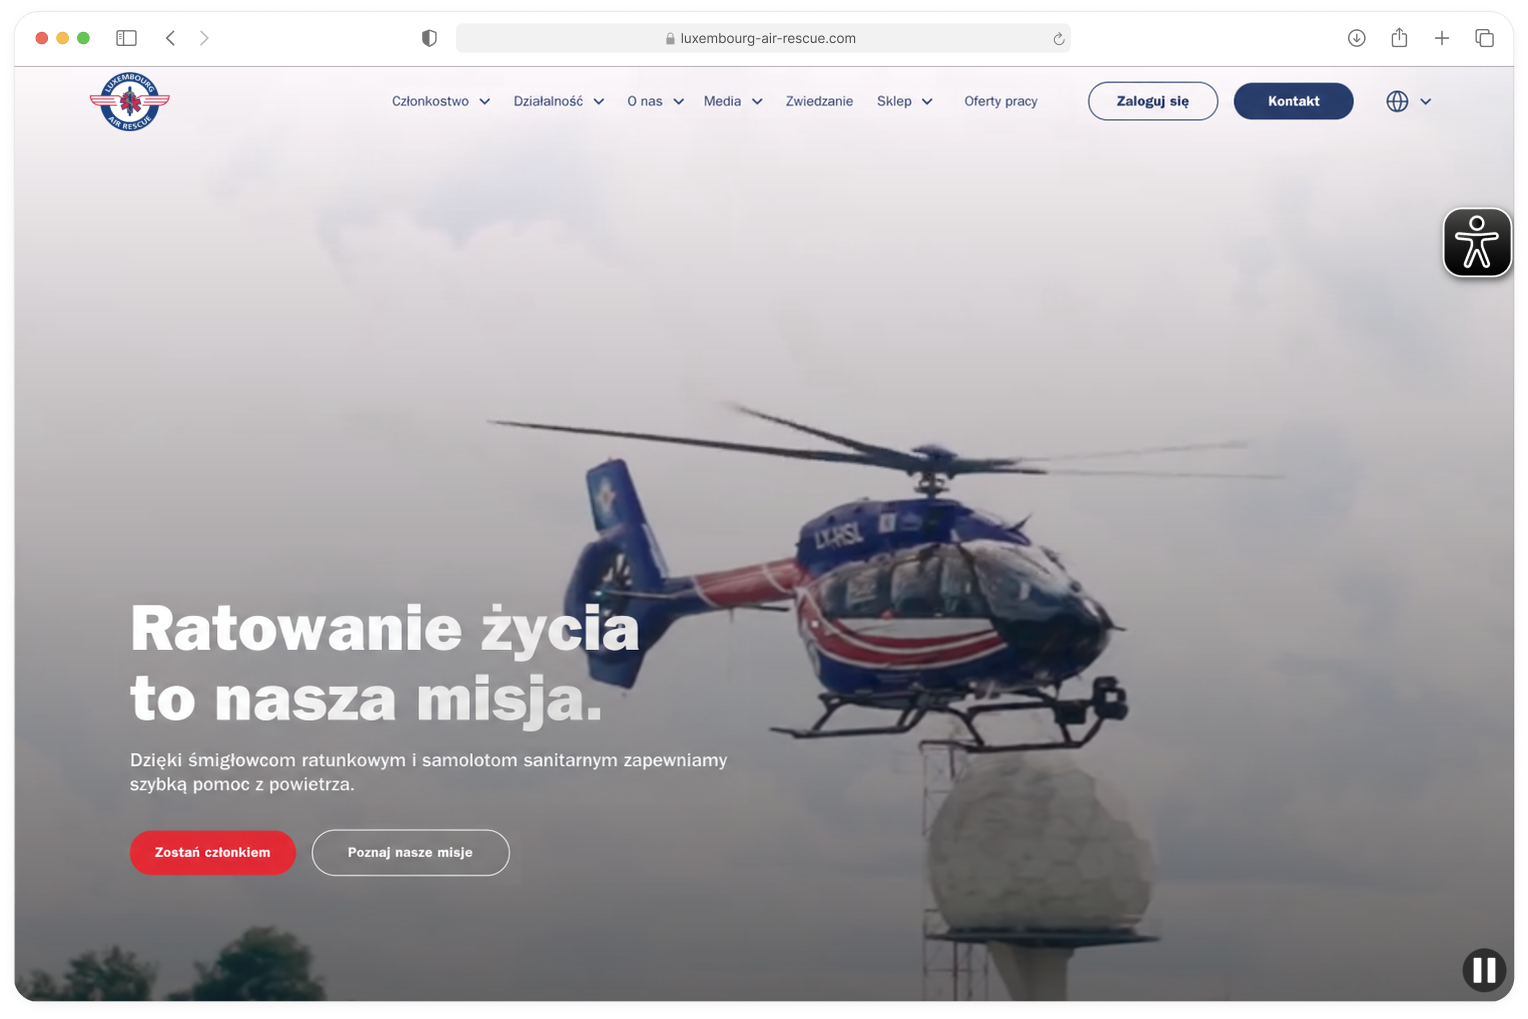Click the address bar URL field

[763, 38]
